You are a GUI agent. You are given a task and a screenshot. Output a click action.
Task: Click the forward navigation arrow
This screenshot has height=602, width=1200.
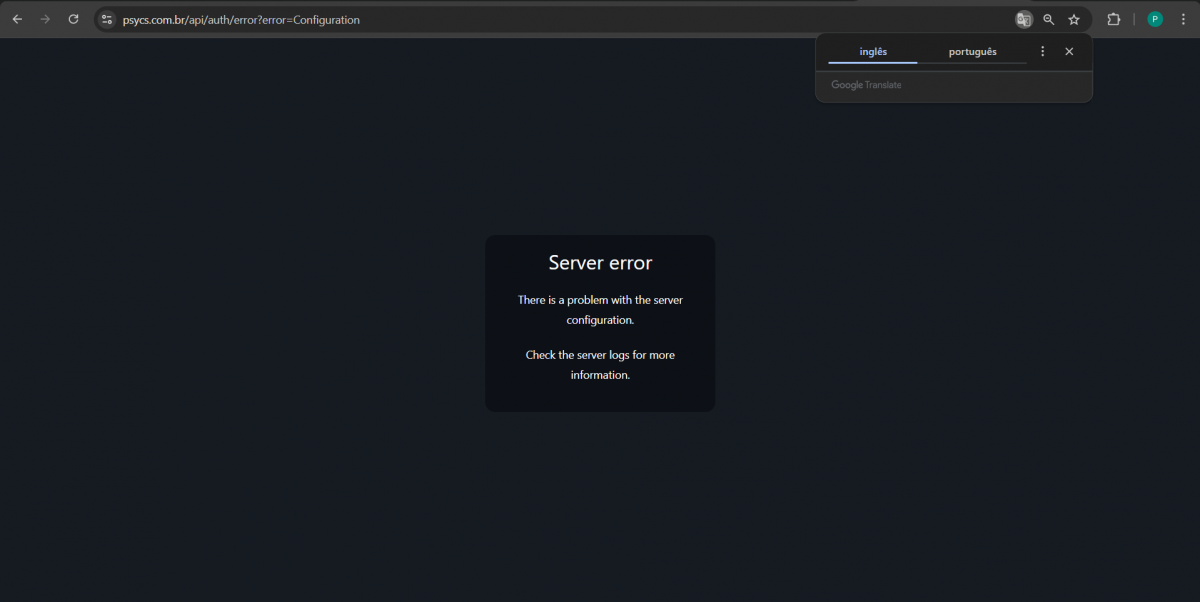pyautogui.click(x=45, y=19)
